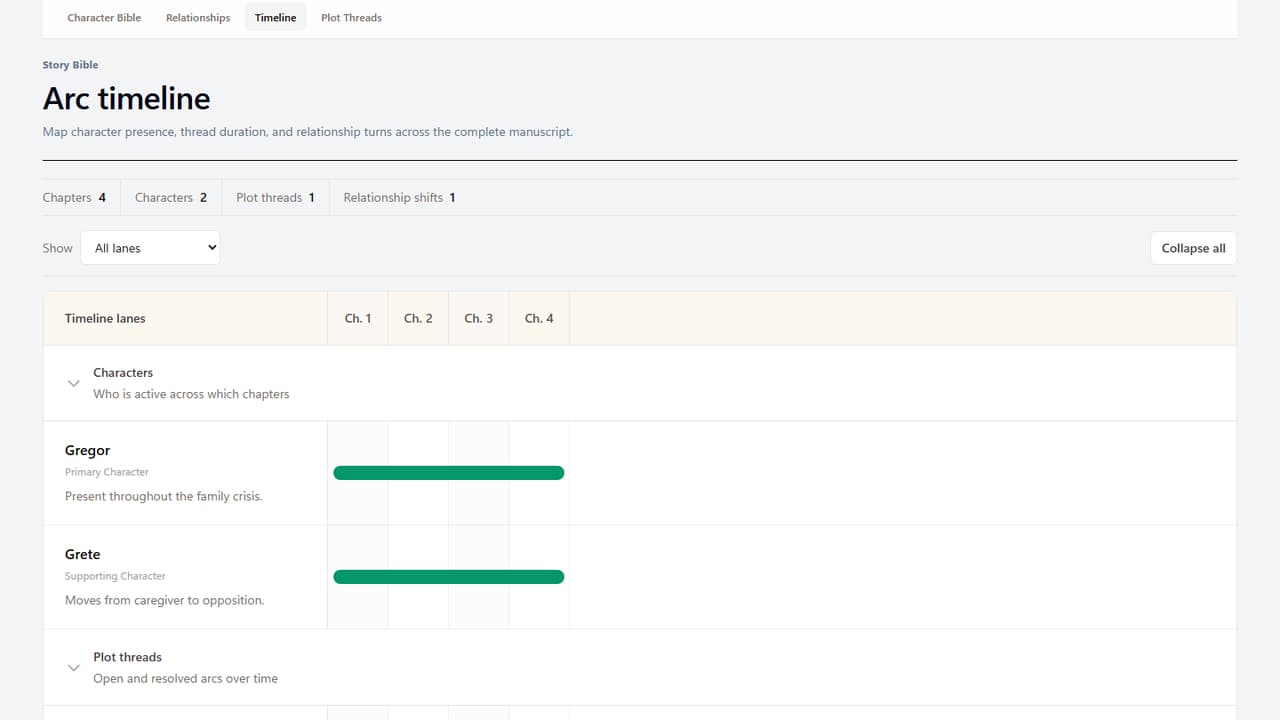
Task: Click Grete's green presence bar
Action: click(449, 577)
